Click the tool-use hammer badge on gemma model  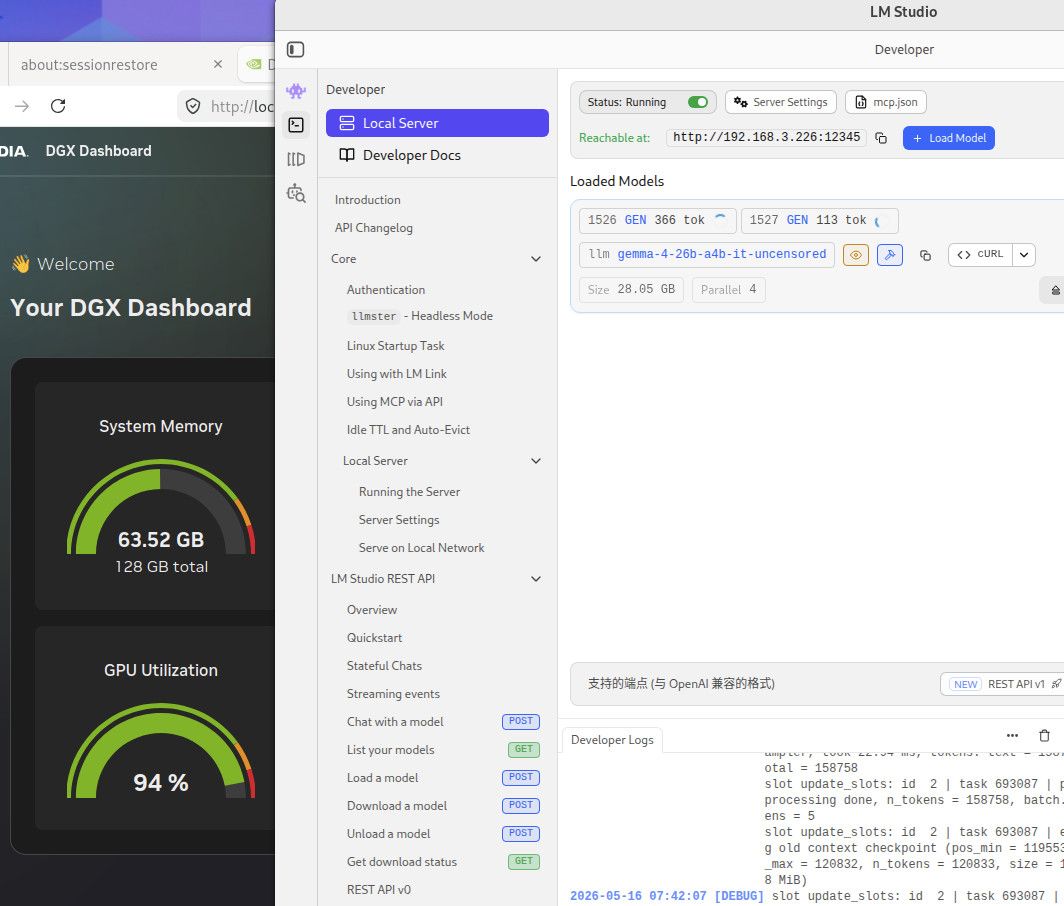point(890,255)
